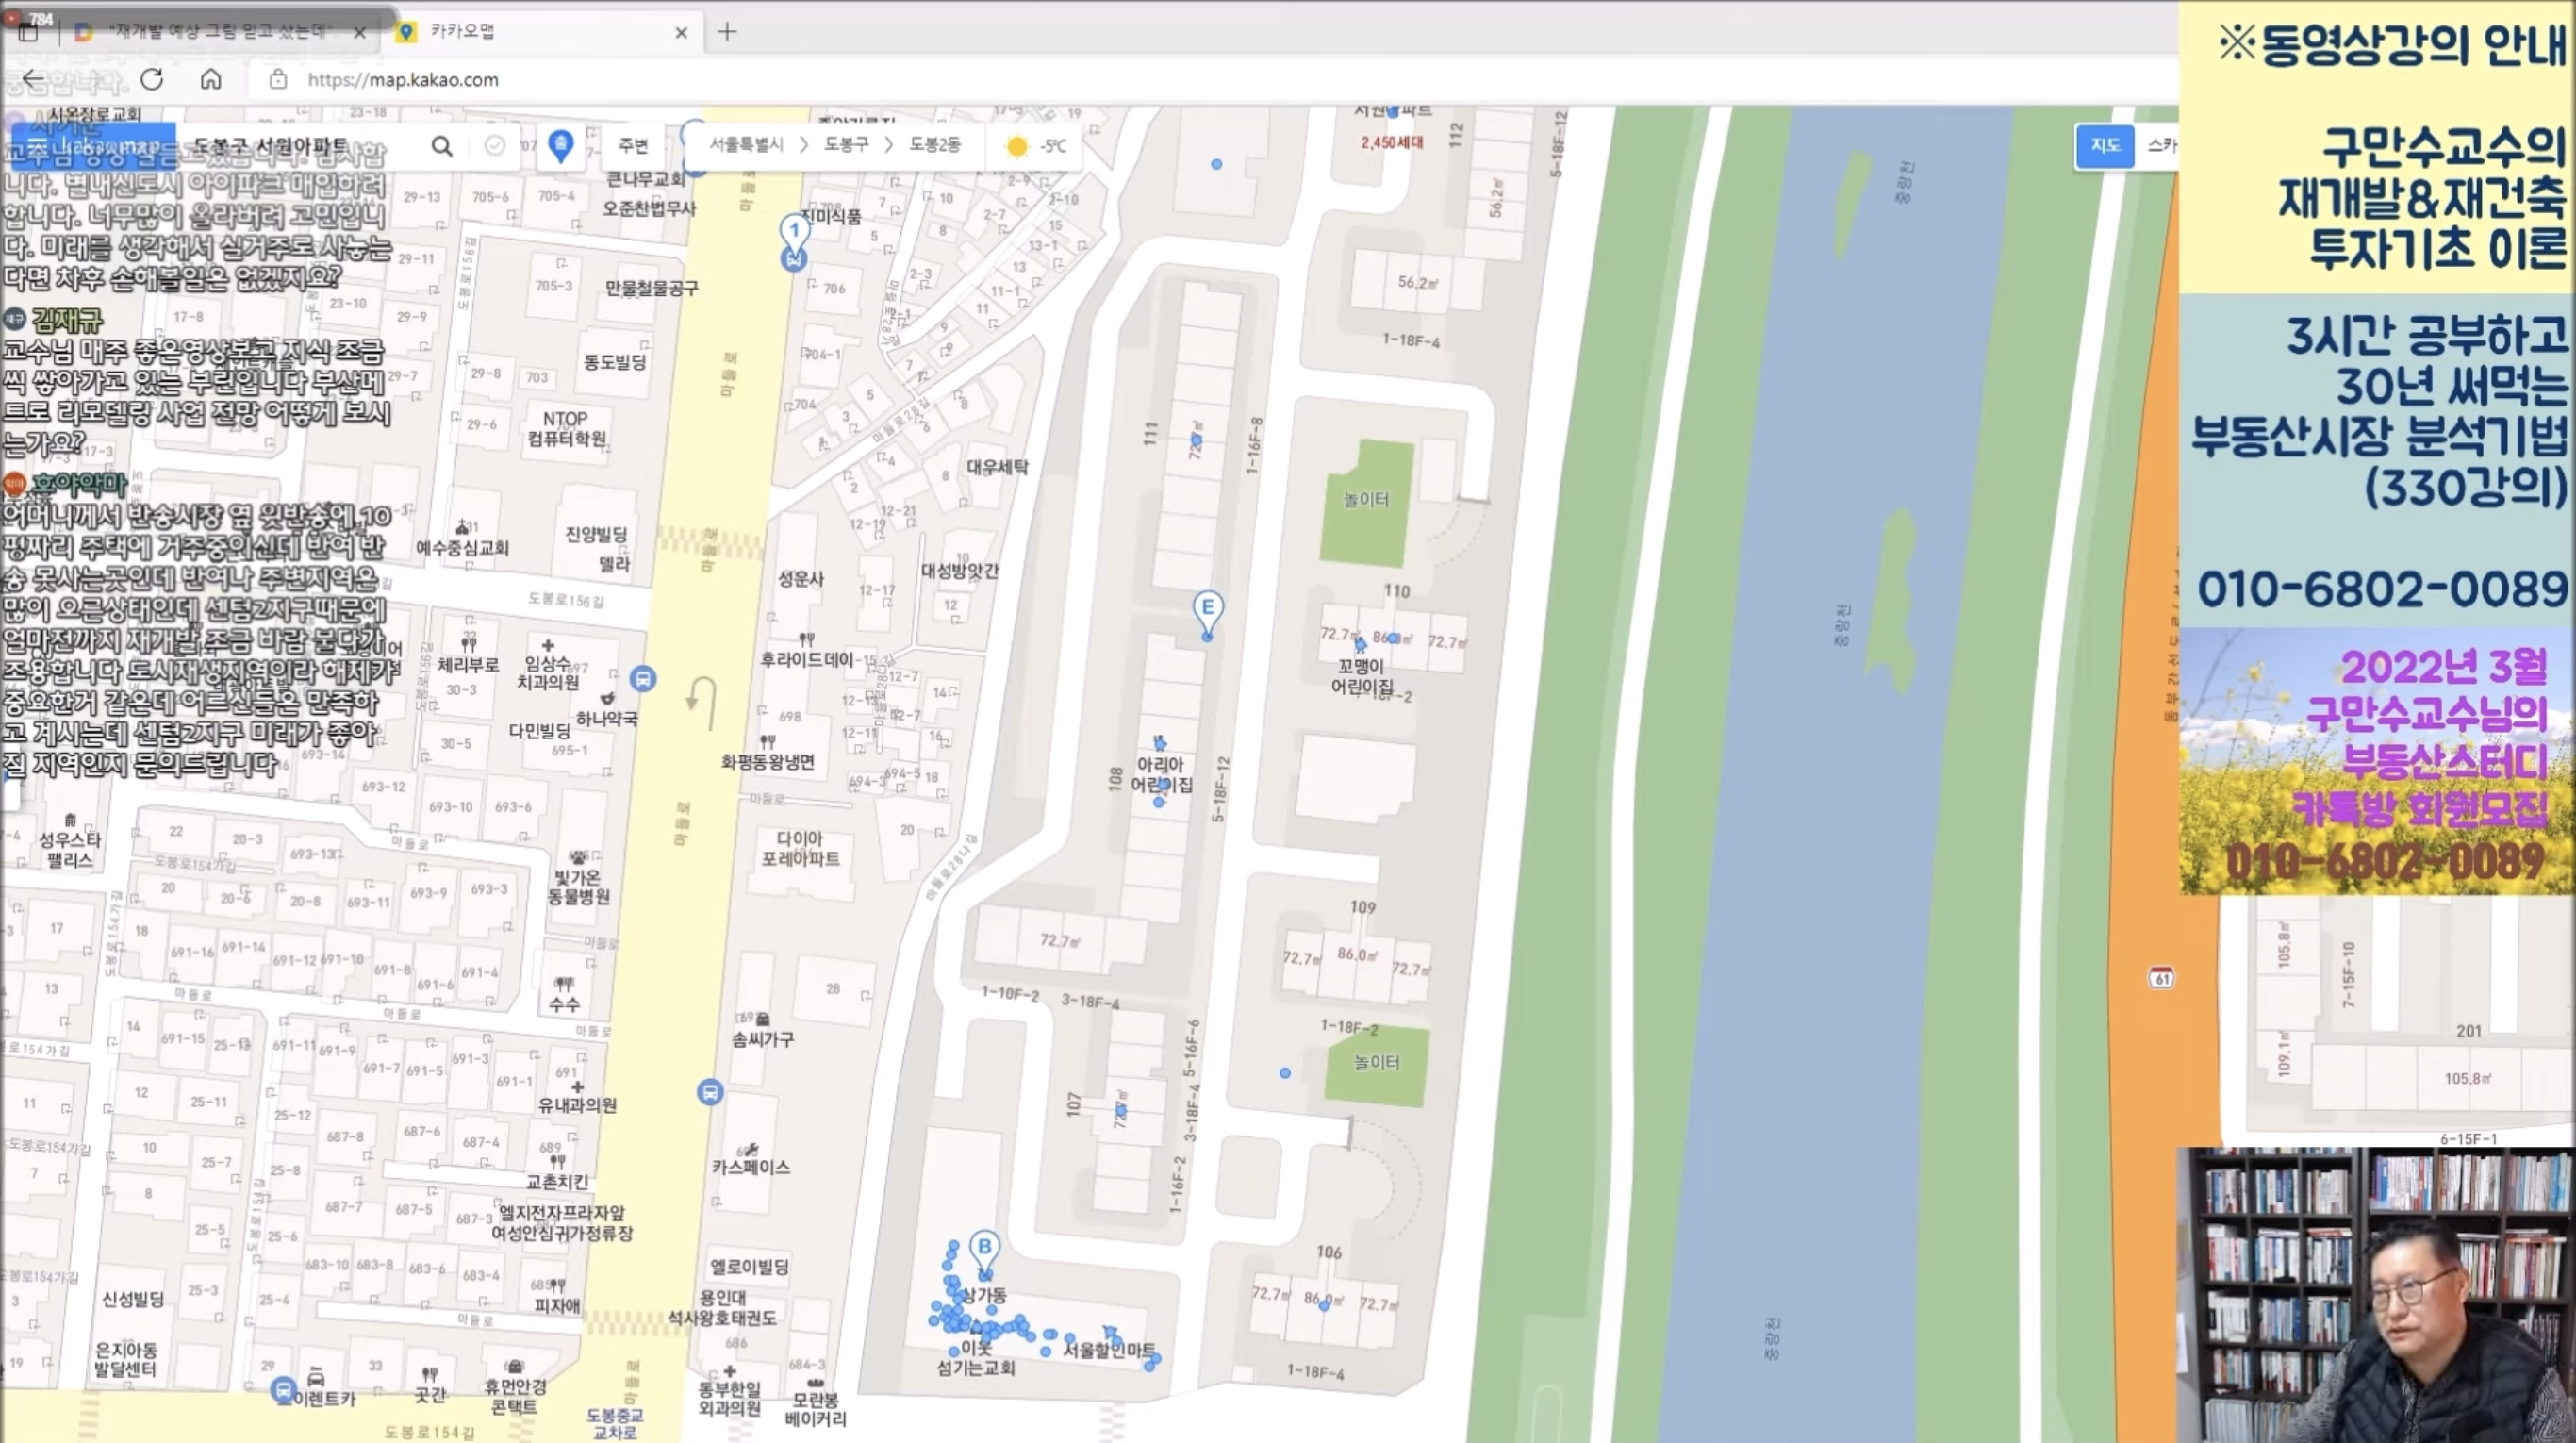The image size is (2576, 1443).
Task: Click the 동도빌딩 map label
Action: (x=614, y=361)
